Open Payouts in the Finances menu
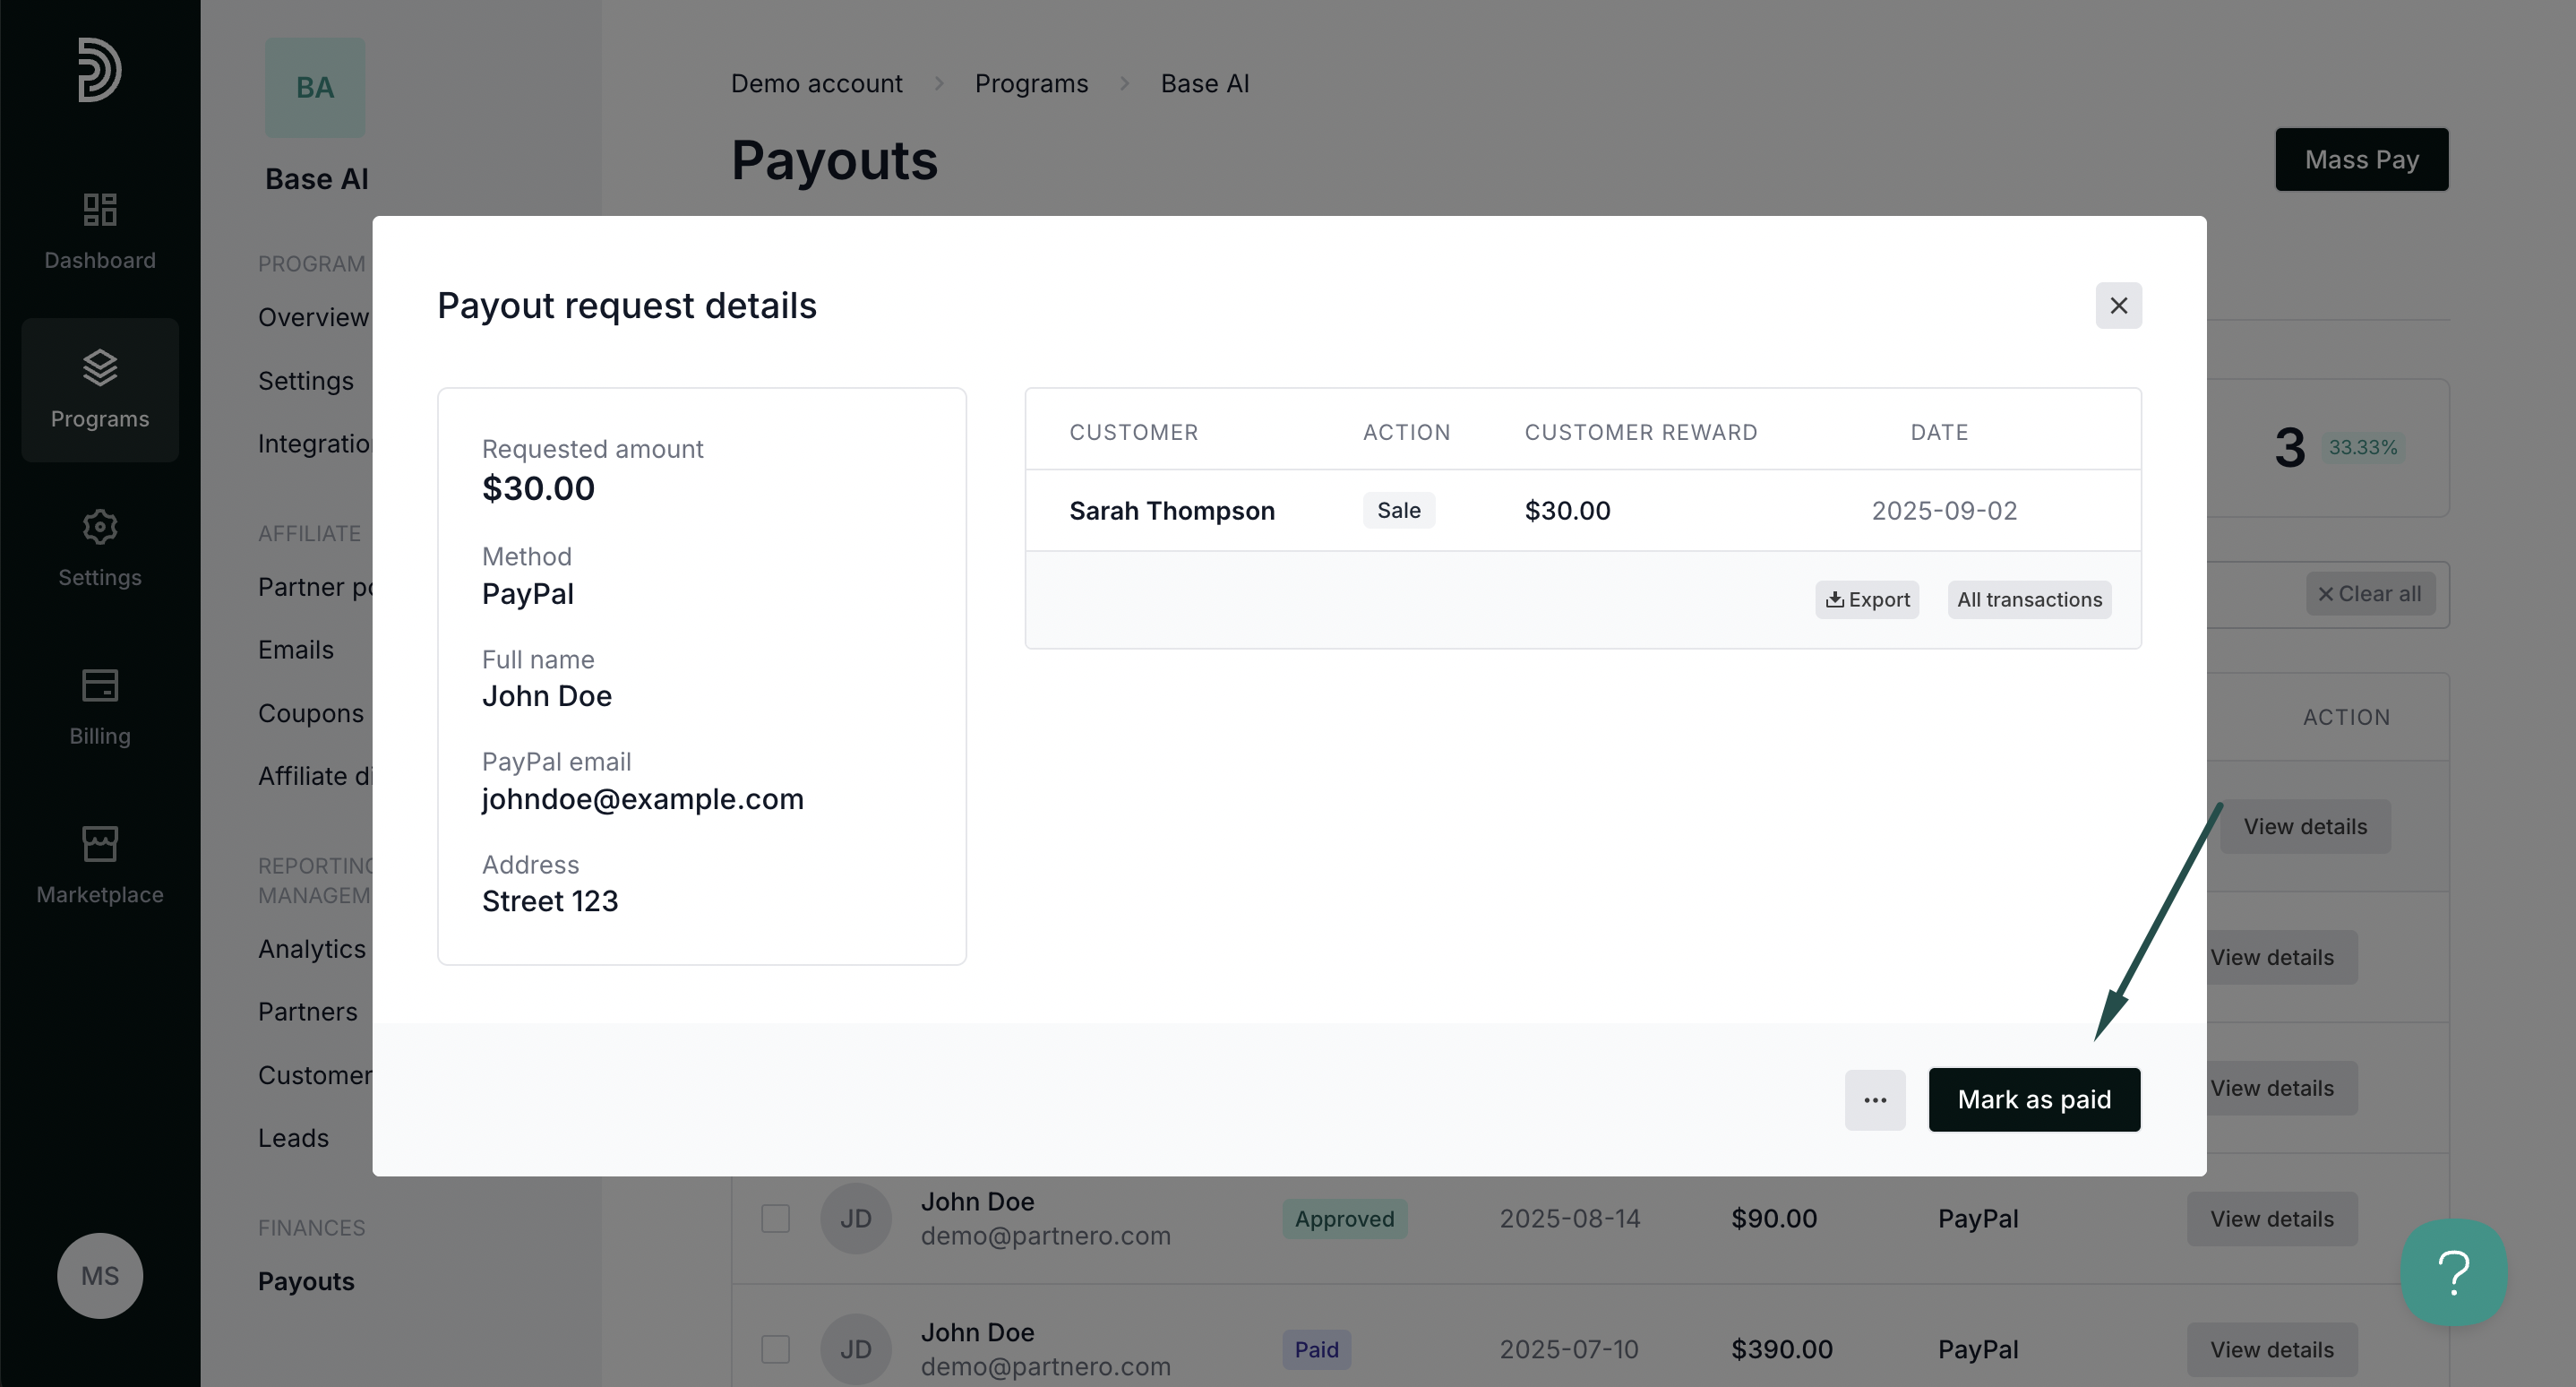This screenshot has width=2576, height=1387. [306, 1282]
